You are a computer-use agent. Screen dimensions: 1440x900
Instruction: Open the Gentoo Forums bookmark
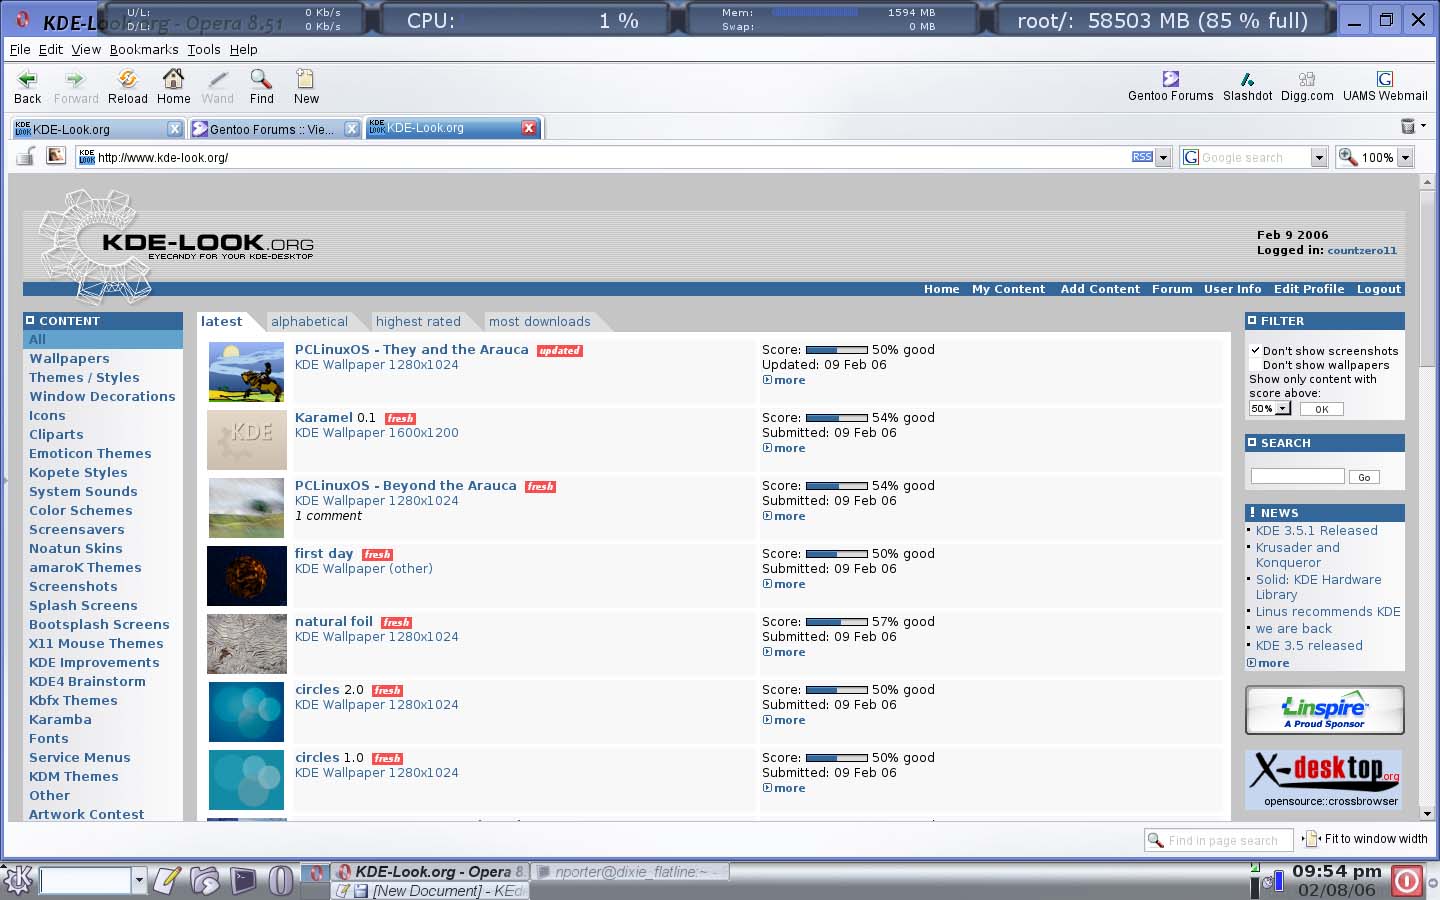coord(1170,87)
